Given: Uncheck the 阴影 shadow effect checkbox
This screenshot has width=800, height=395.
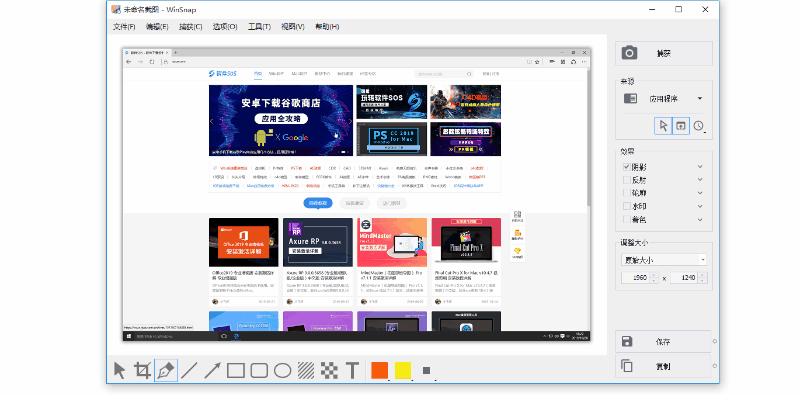Looking at the screenshot, I should [x=627, y=167].
